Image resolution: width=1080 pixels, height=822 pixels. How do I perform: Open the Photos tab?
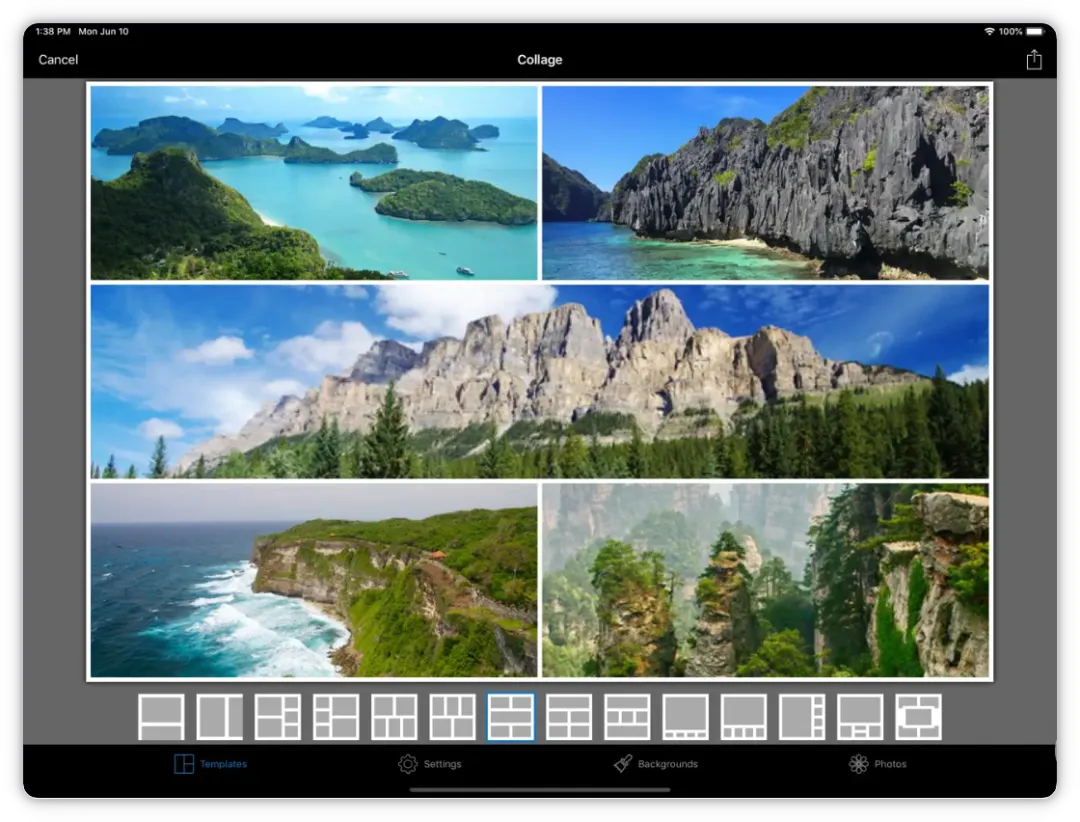878,763
